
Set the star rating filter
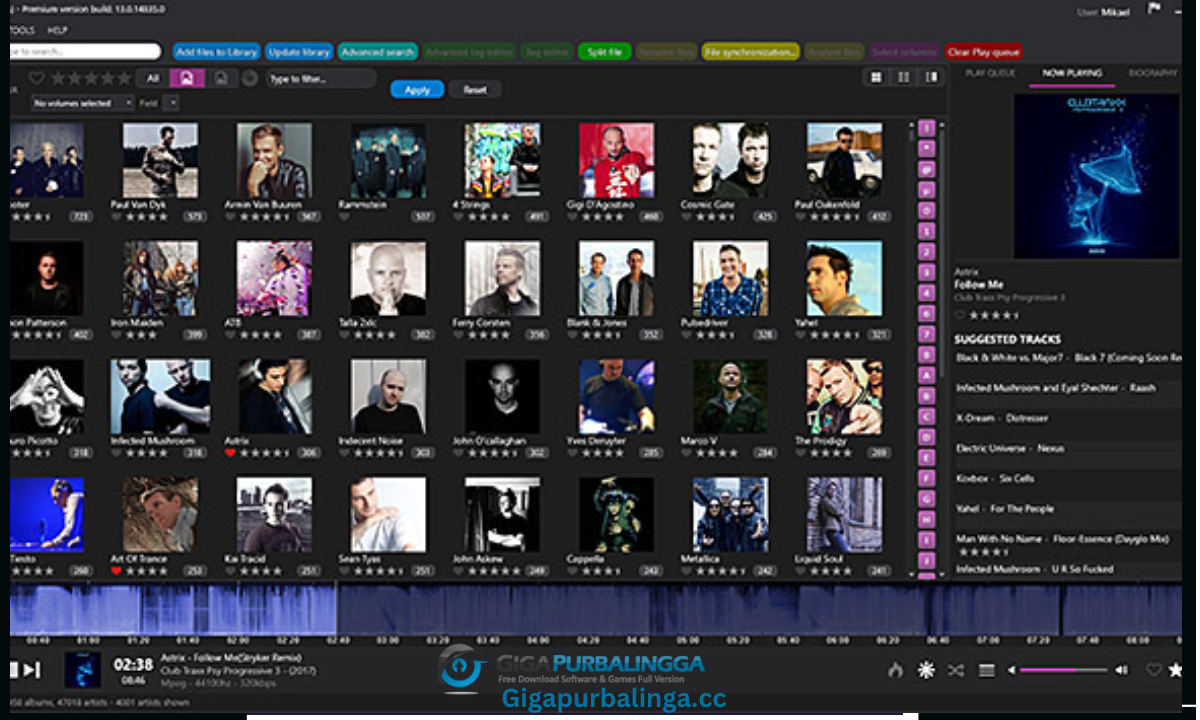point(90,78)
